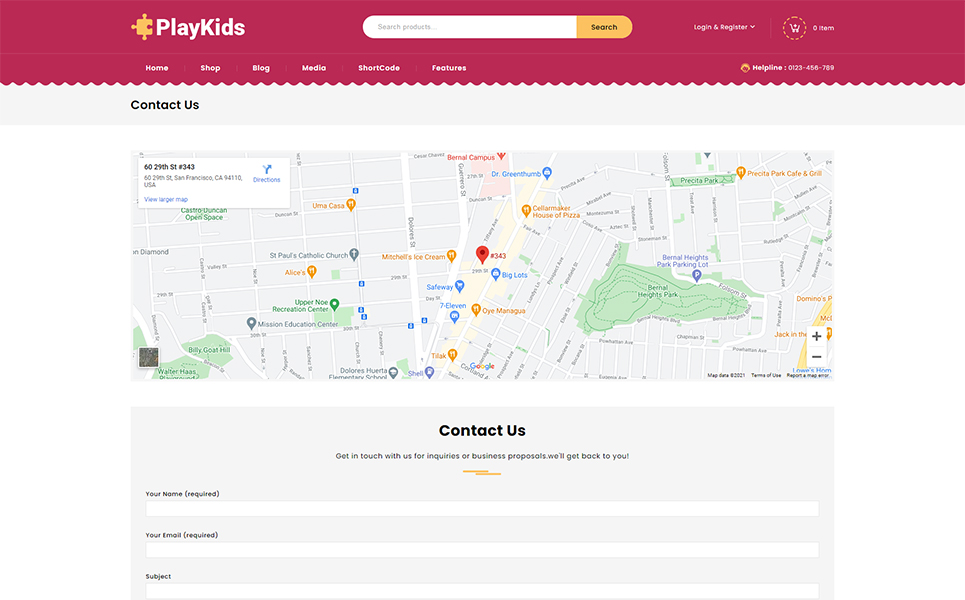Zoom in the map with plus
Image resolution: width=965 pixels, height=600 pixels.
click(x=816, y=336)
